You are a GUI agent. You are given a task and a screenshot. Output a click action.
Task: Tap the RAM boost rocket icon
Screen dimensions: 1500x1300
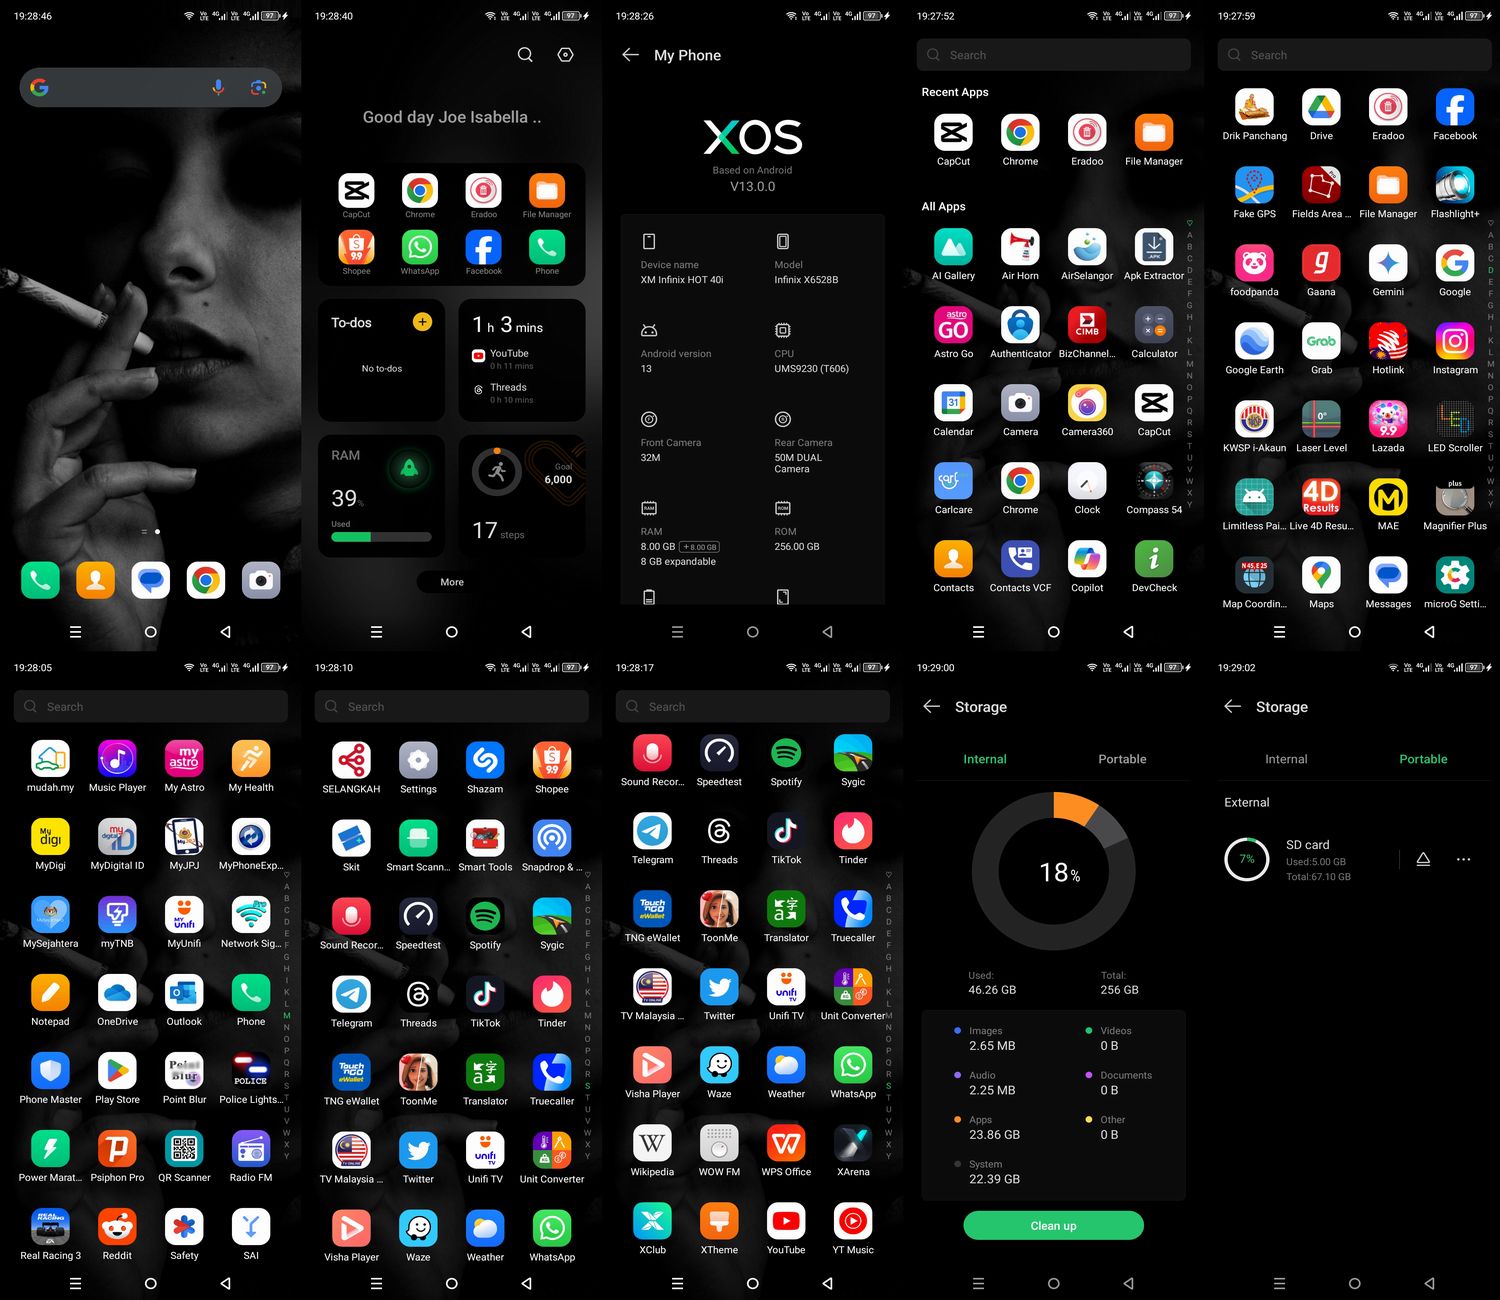(x=408, y=468)
